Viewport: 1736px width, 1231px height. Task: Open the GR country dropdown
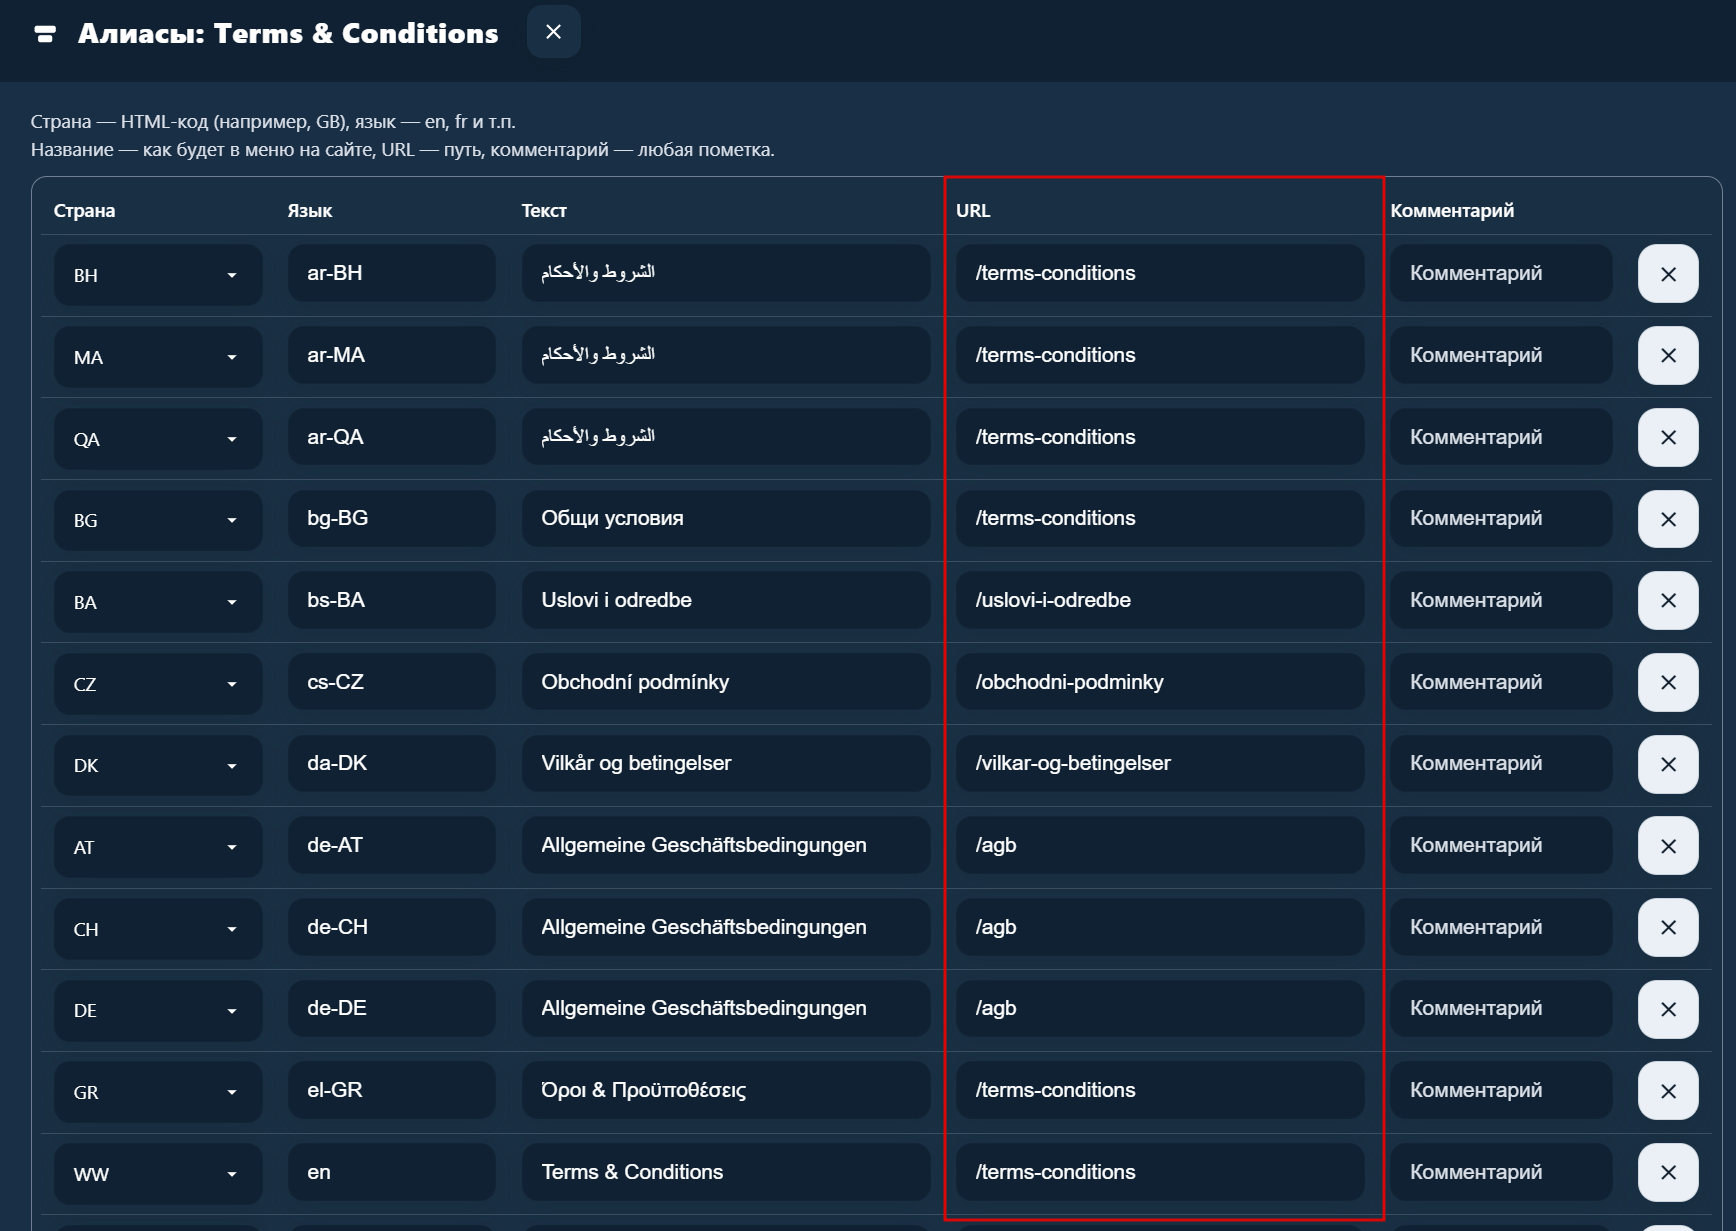pyautogui.click(x=158, y=1092)
